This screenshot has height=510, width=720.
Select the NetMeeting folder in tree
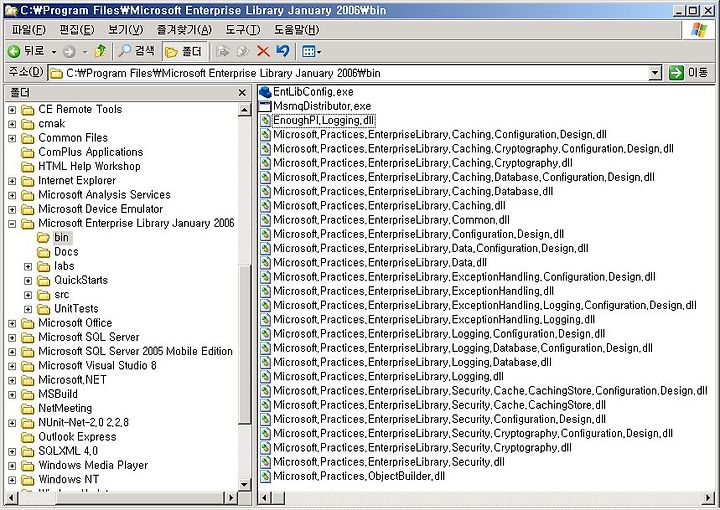[65, 408]
